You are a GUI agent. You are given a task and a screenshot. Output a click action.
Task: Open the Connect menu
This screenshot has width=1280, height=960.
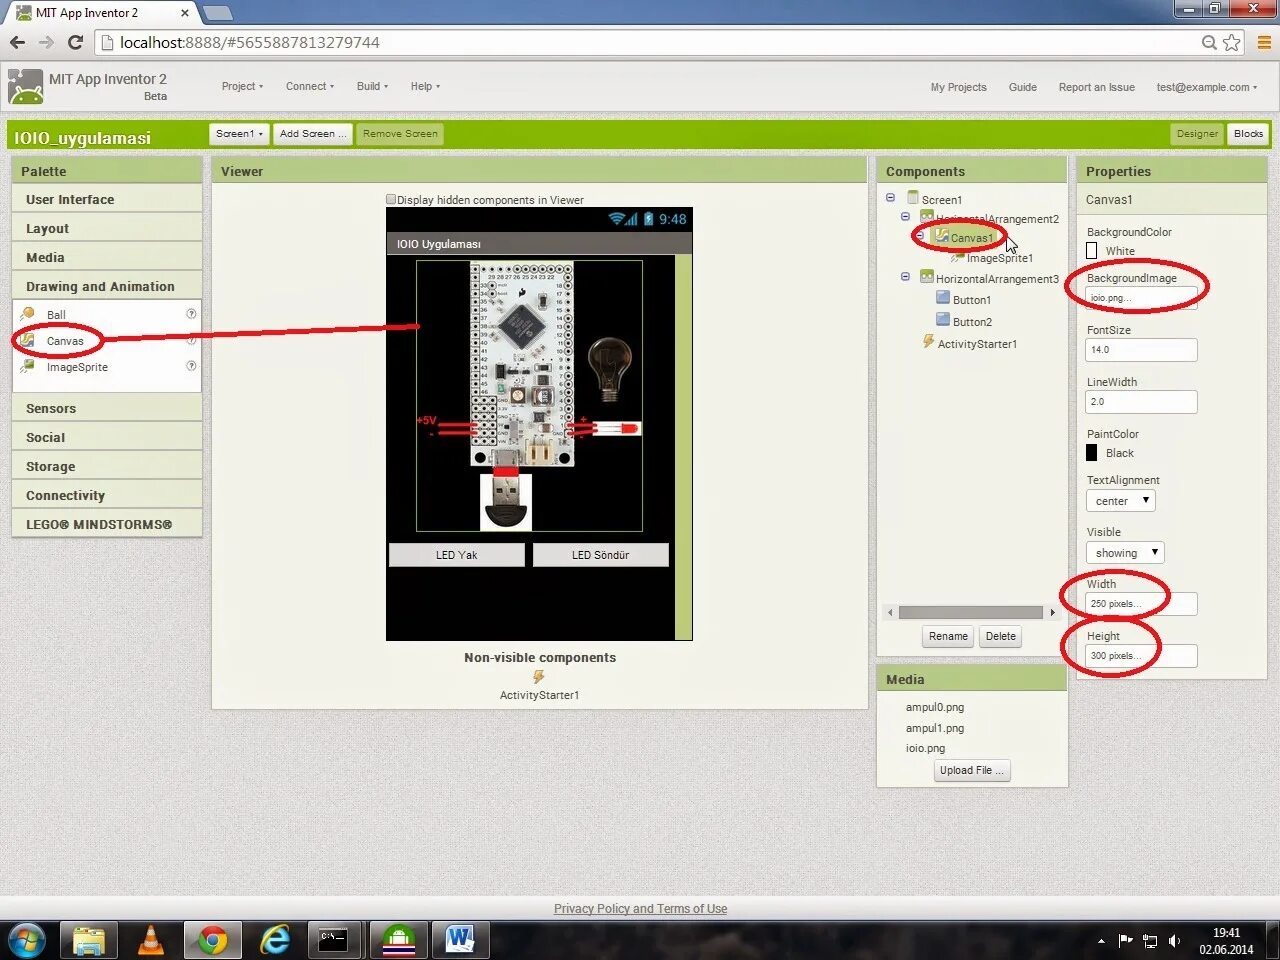point(310,86)
